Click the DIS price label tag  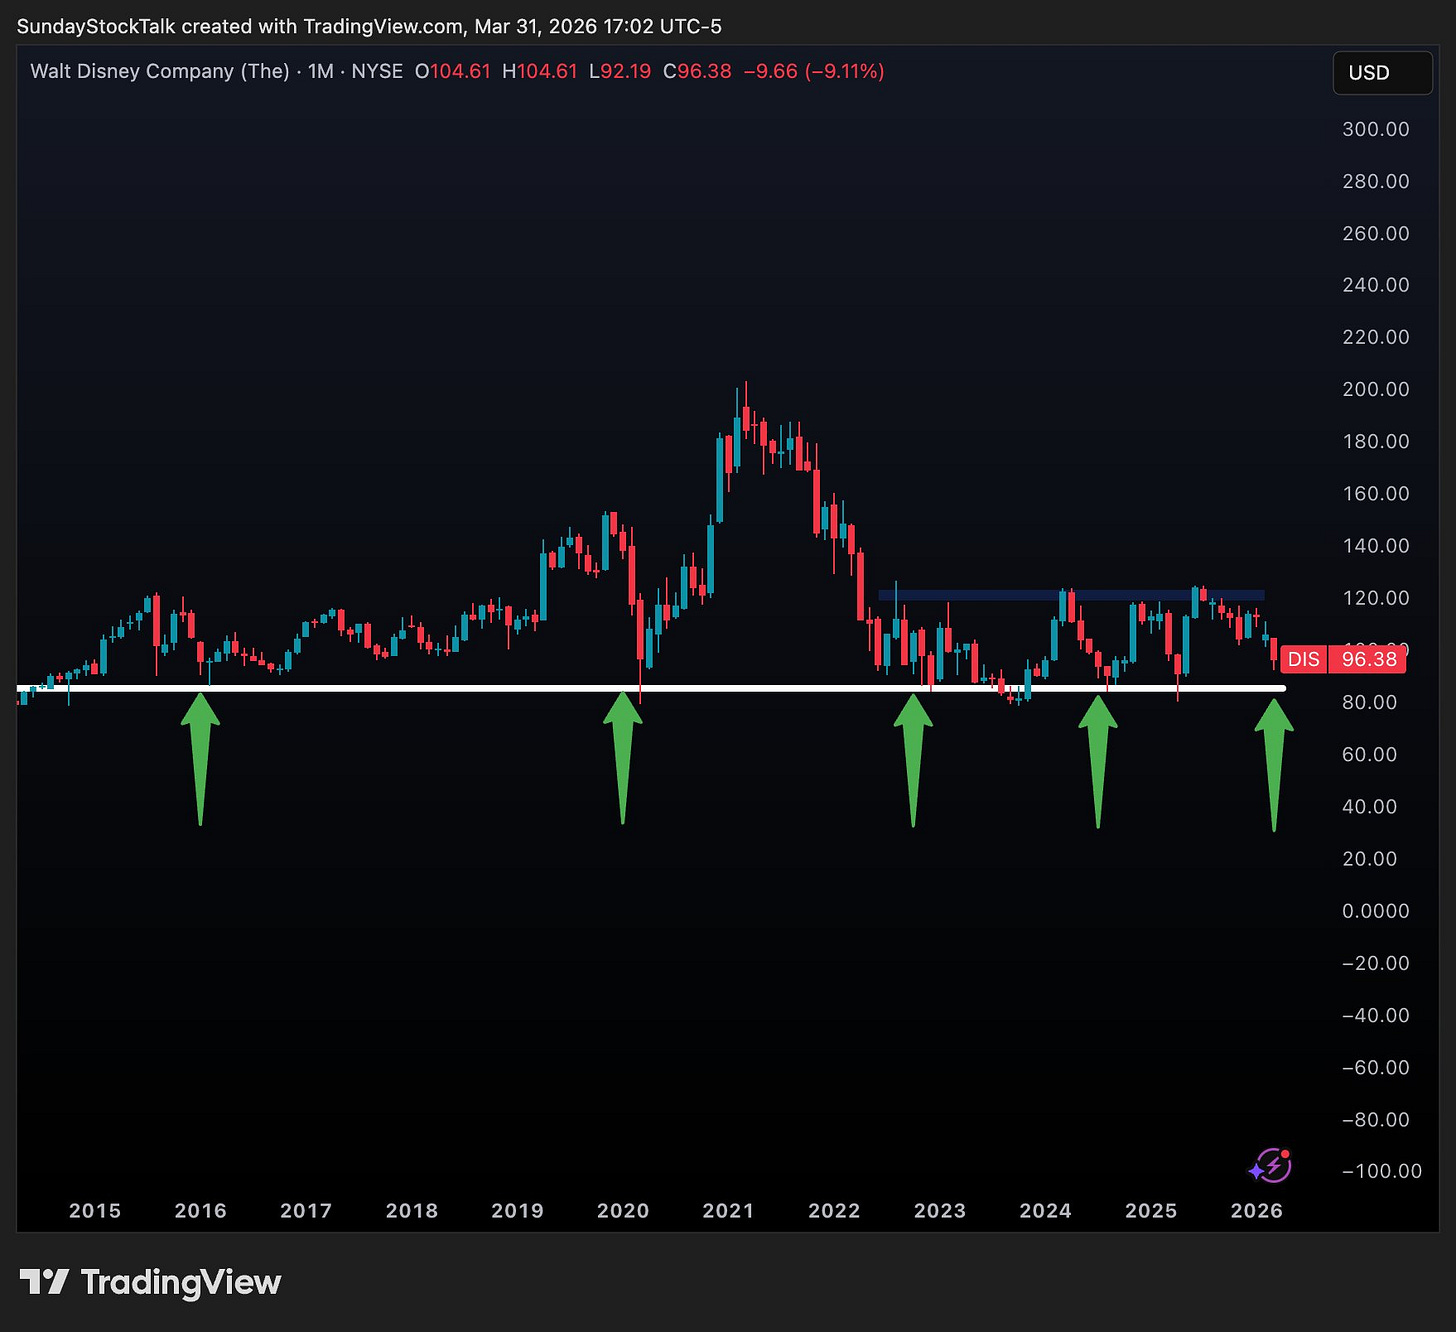[1303, 659]
